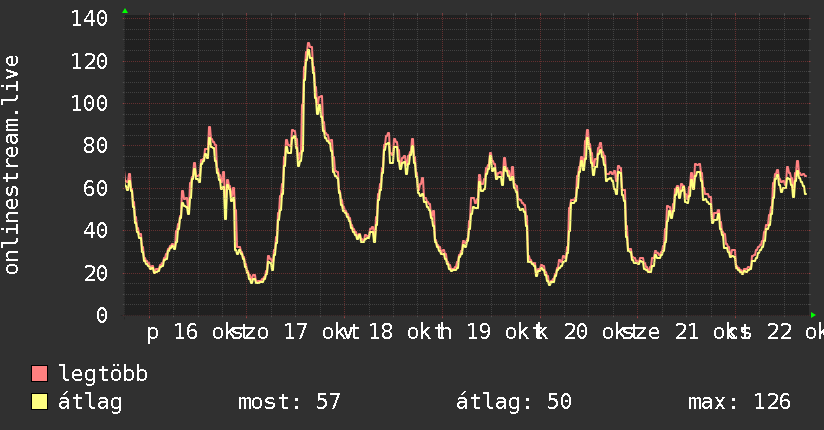Click the '19' date label on x-axis
The height and width of the screenshot is (430, 824).
[x=479, y=332]
